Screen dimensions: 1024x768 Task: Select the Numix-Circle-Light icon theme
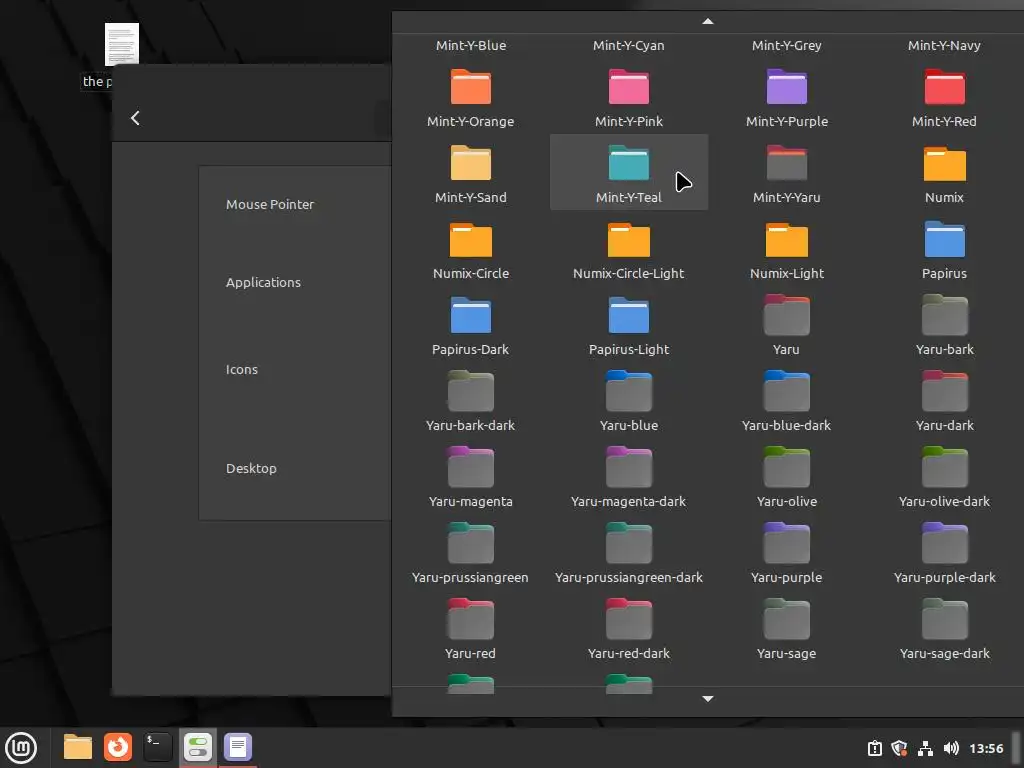(628, 248)
